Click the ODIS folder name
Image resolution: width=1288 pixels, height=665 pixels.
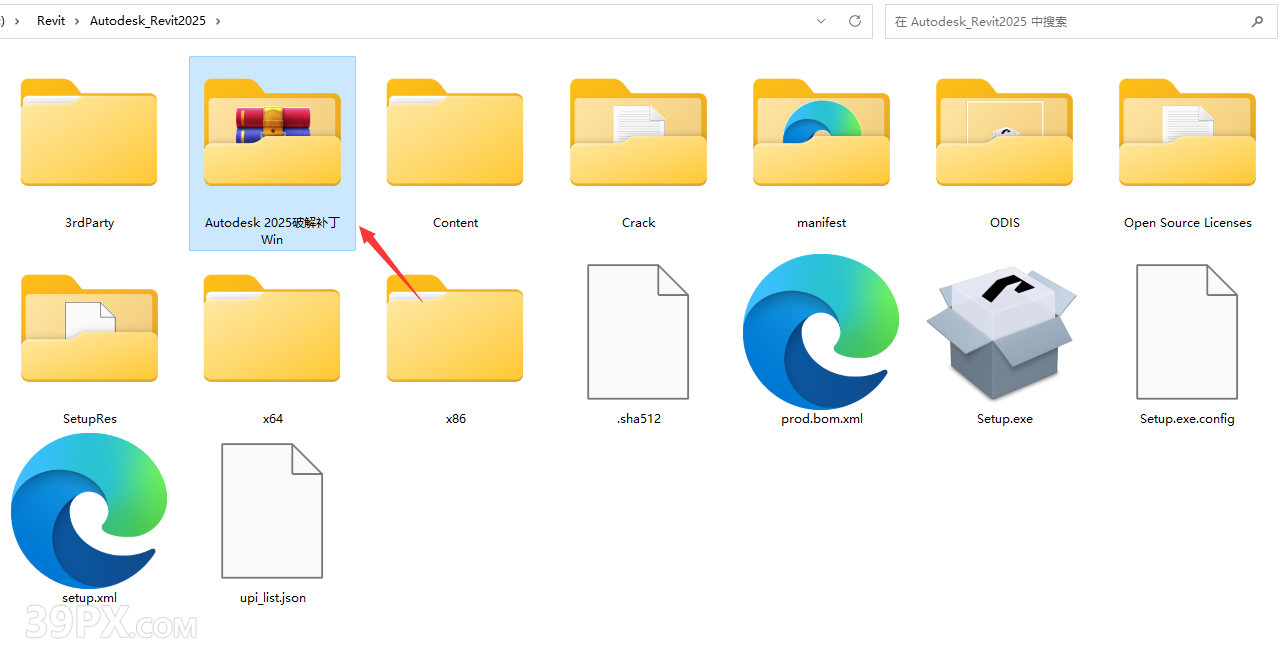(1004, 223)
